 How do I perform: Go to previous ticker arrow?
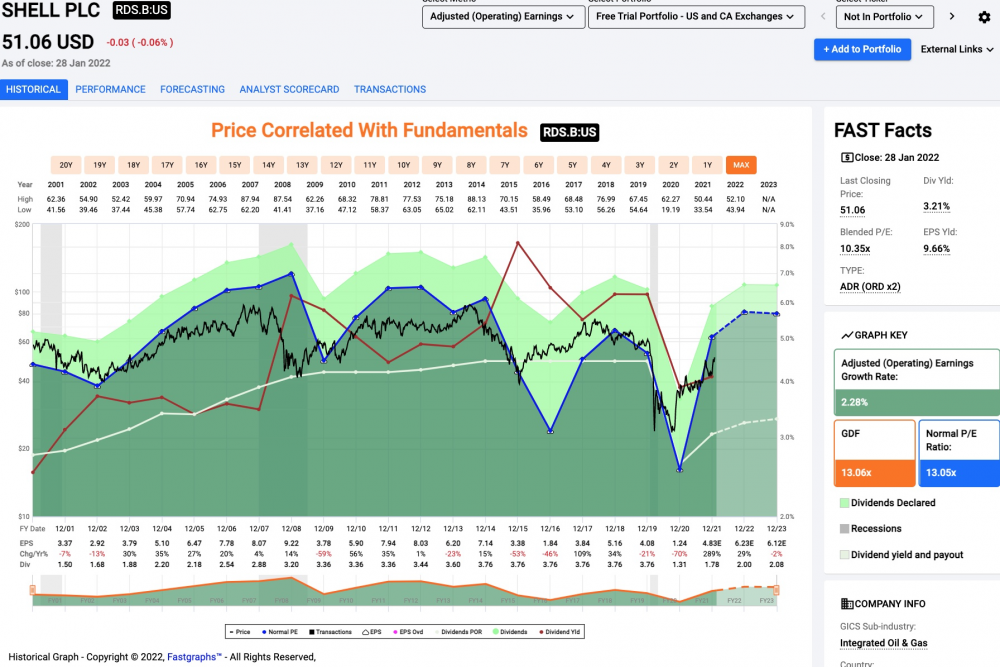click(823, 17)
